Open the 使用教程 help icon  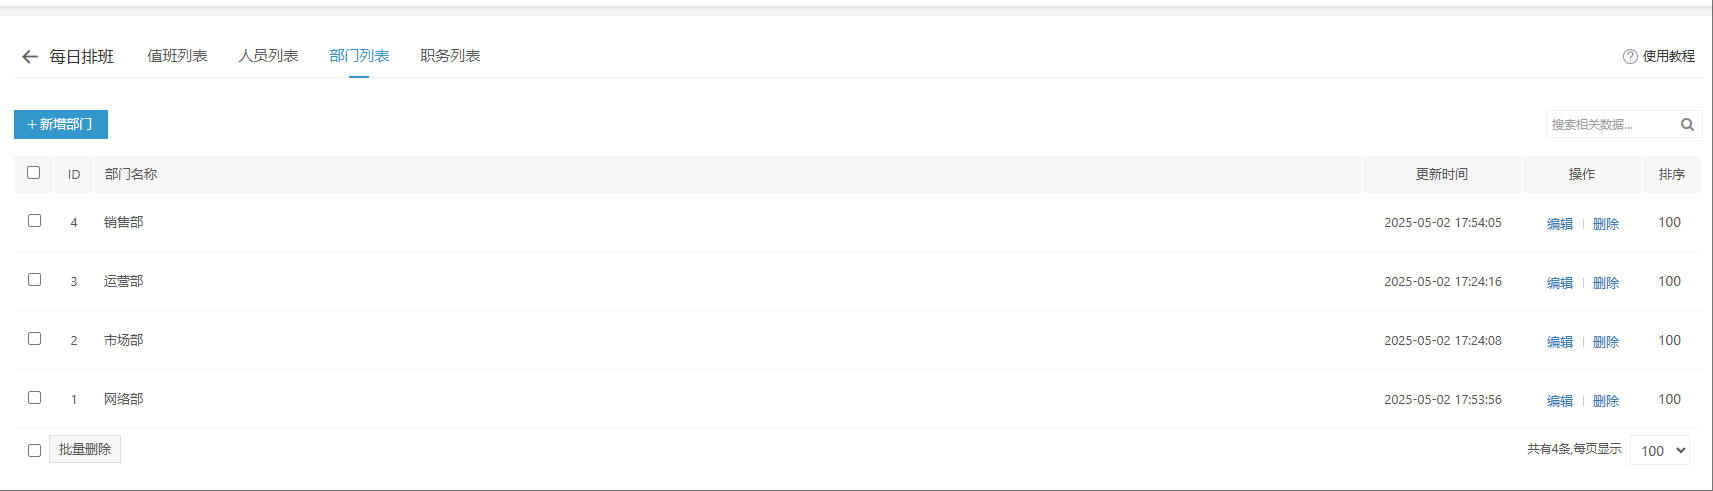[1630, 56]
